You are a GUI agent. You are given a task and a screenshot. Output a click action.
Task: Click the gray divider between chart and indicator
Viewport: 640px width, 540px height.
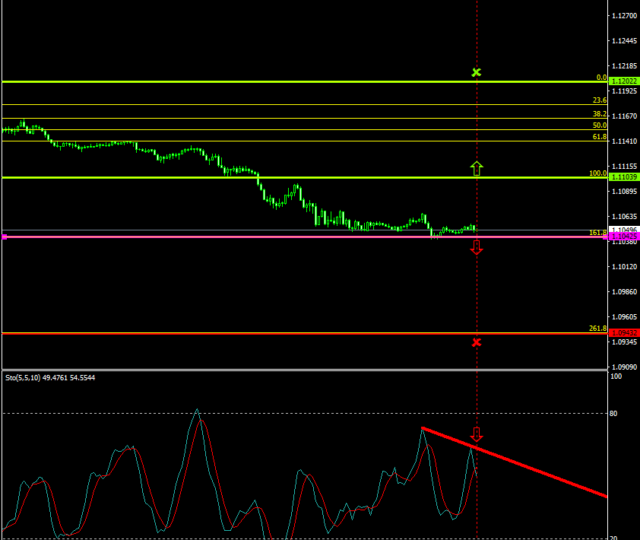(x=300, y=370)
